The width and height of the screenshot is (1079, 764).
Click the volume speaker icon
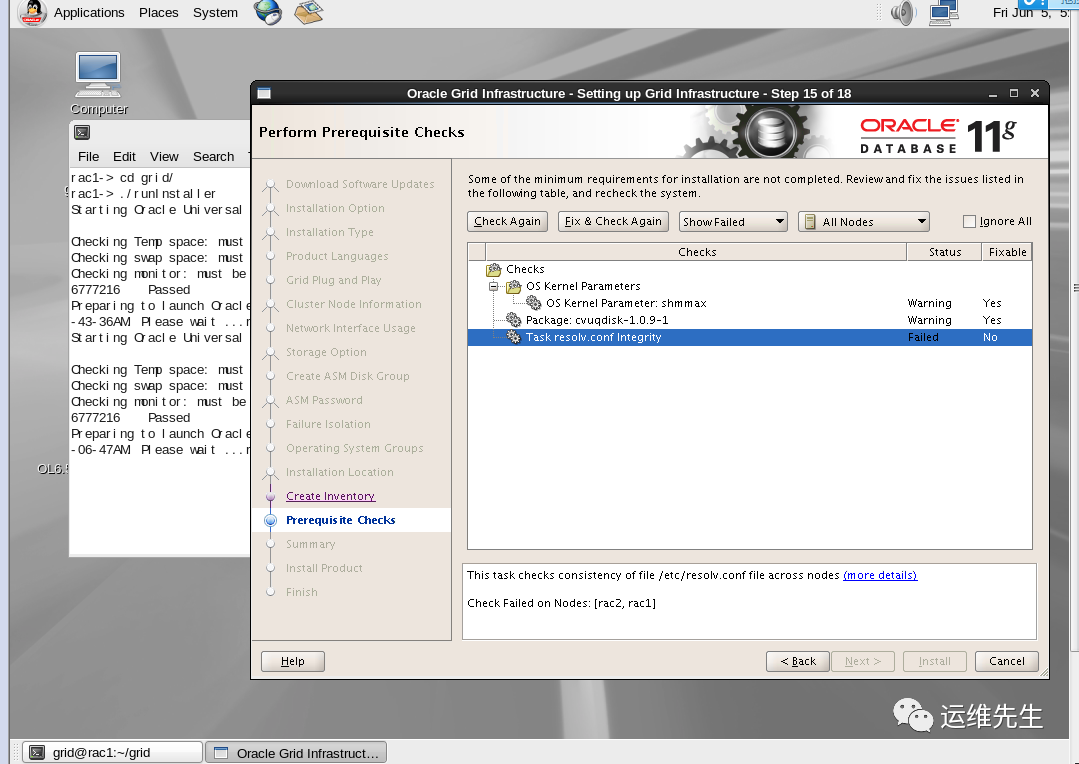pos(903,12)
